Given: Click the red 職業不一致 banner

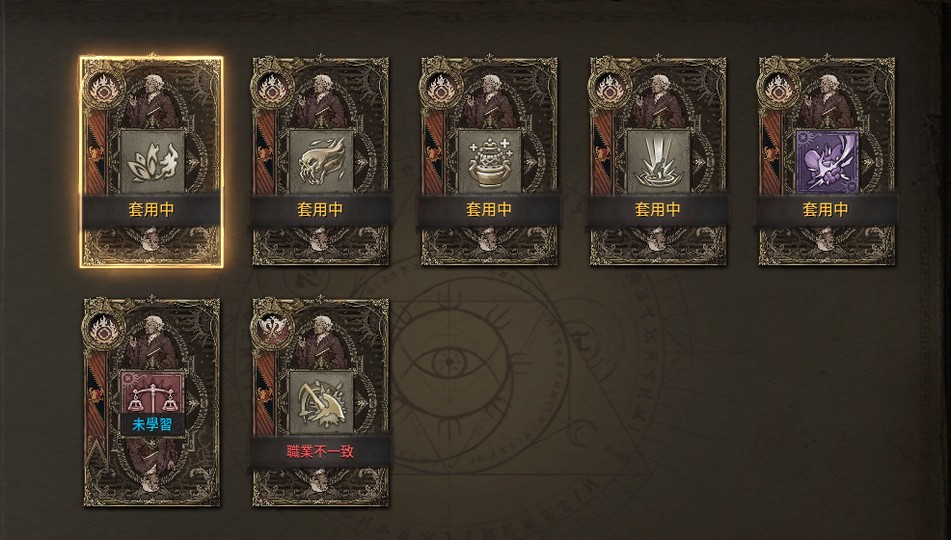Looking at the screenshot, I should [320, 451].
